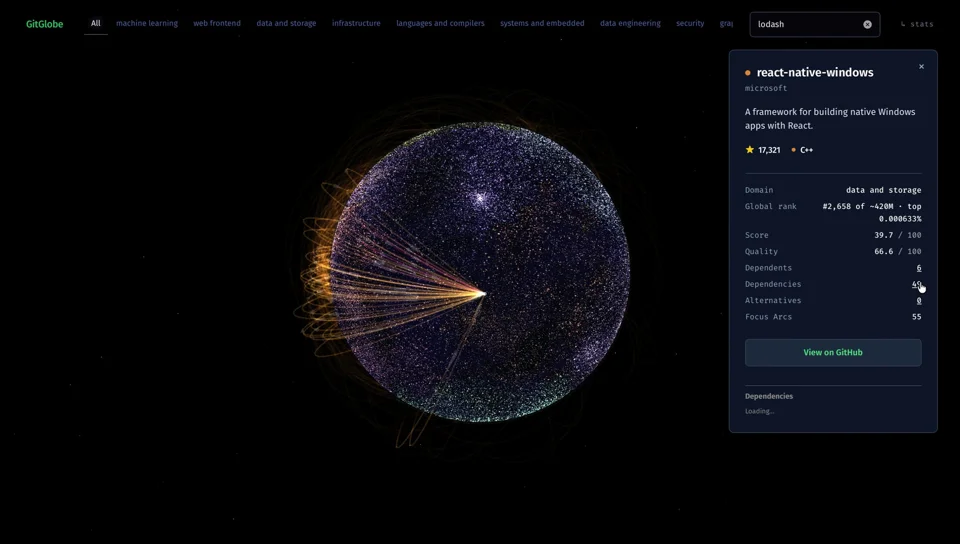Screen dimensions: 960x544
Task: Click the Quality value 66.6
Action: click(x=883, y=252)
